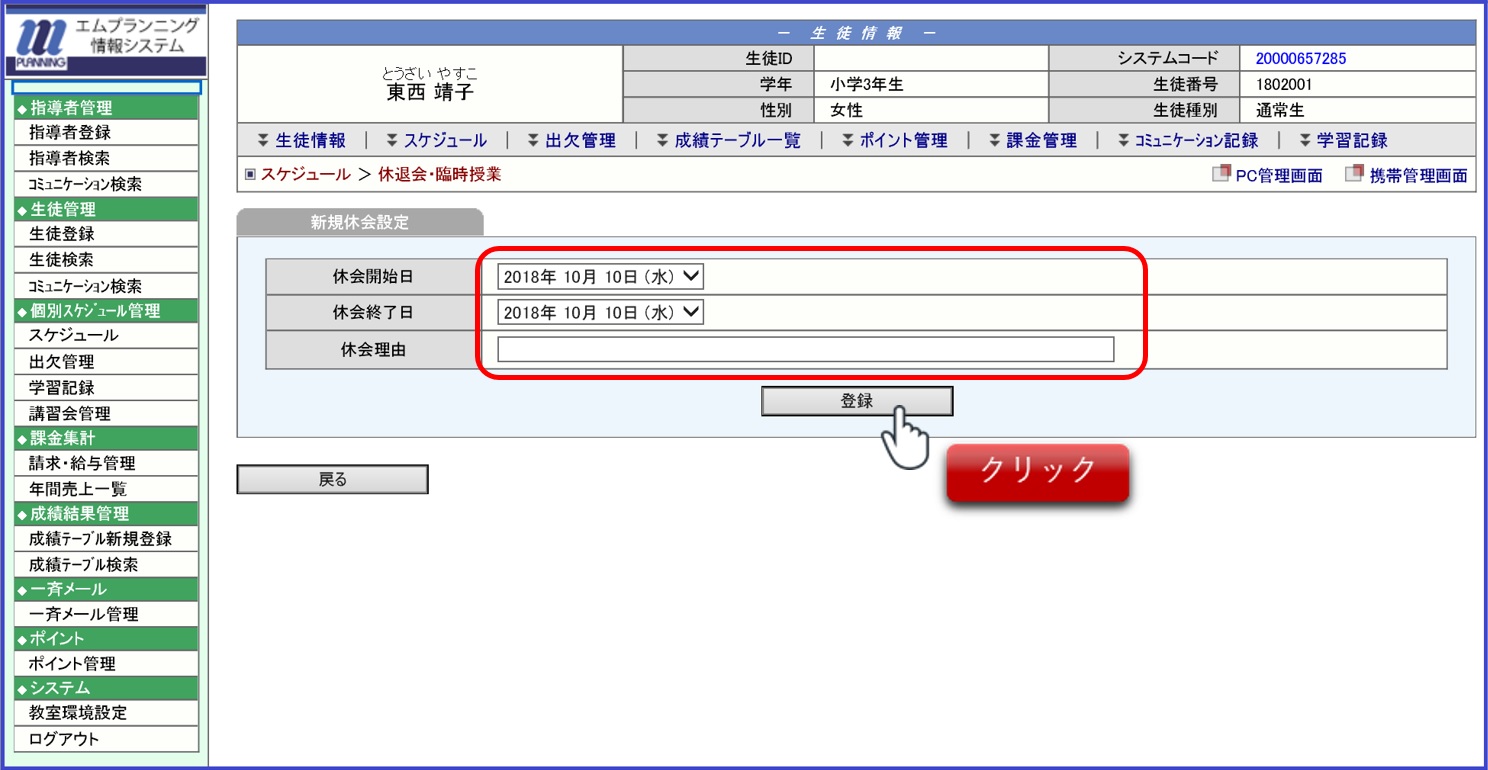Screen dimensions: 1488x770
Task: Expand the 出欠管理 top navigation menu
Action: [571, 141]
